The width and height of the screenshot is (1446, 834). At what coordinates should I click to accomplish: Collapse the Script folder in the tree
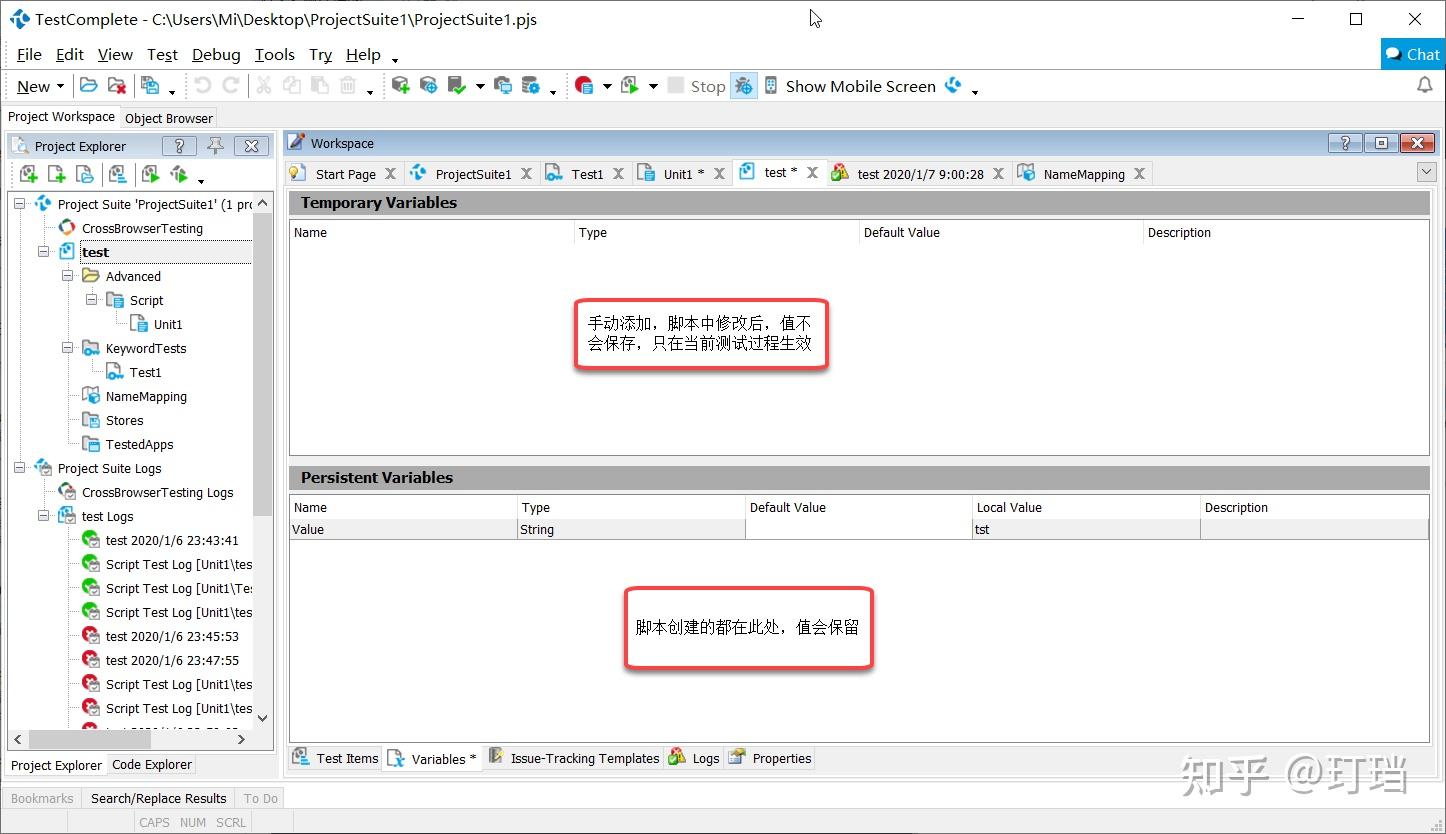[92, 300]
